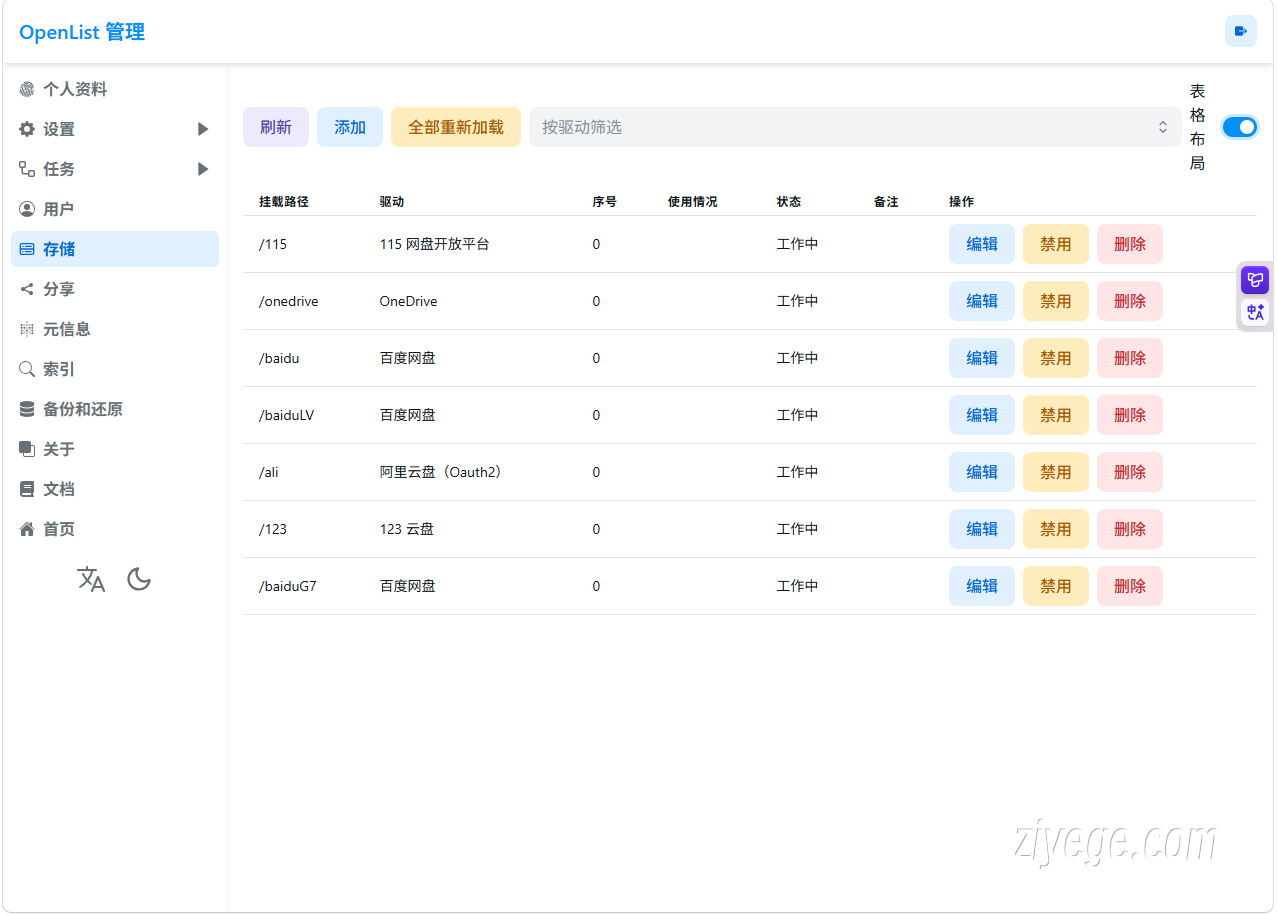Edit the /onedrive storage entry

tap(981, 300)
